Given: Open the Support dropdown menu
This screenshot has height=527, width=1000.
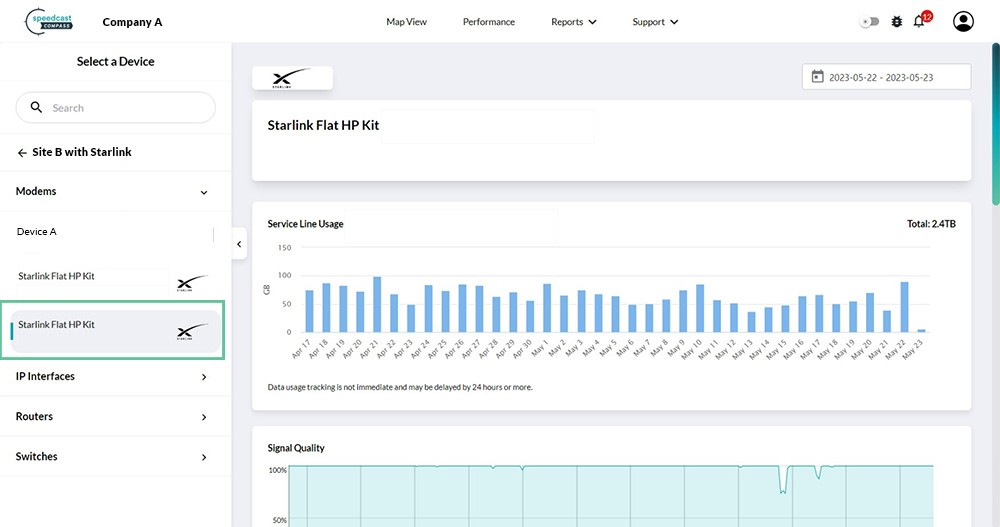Looking at the screenshot, I should point(655,22).
